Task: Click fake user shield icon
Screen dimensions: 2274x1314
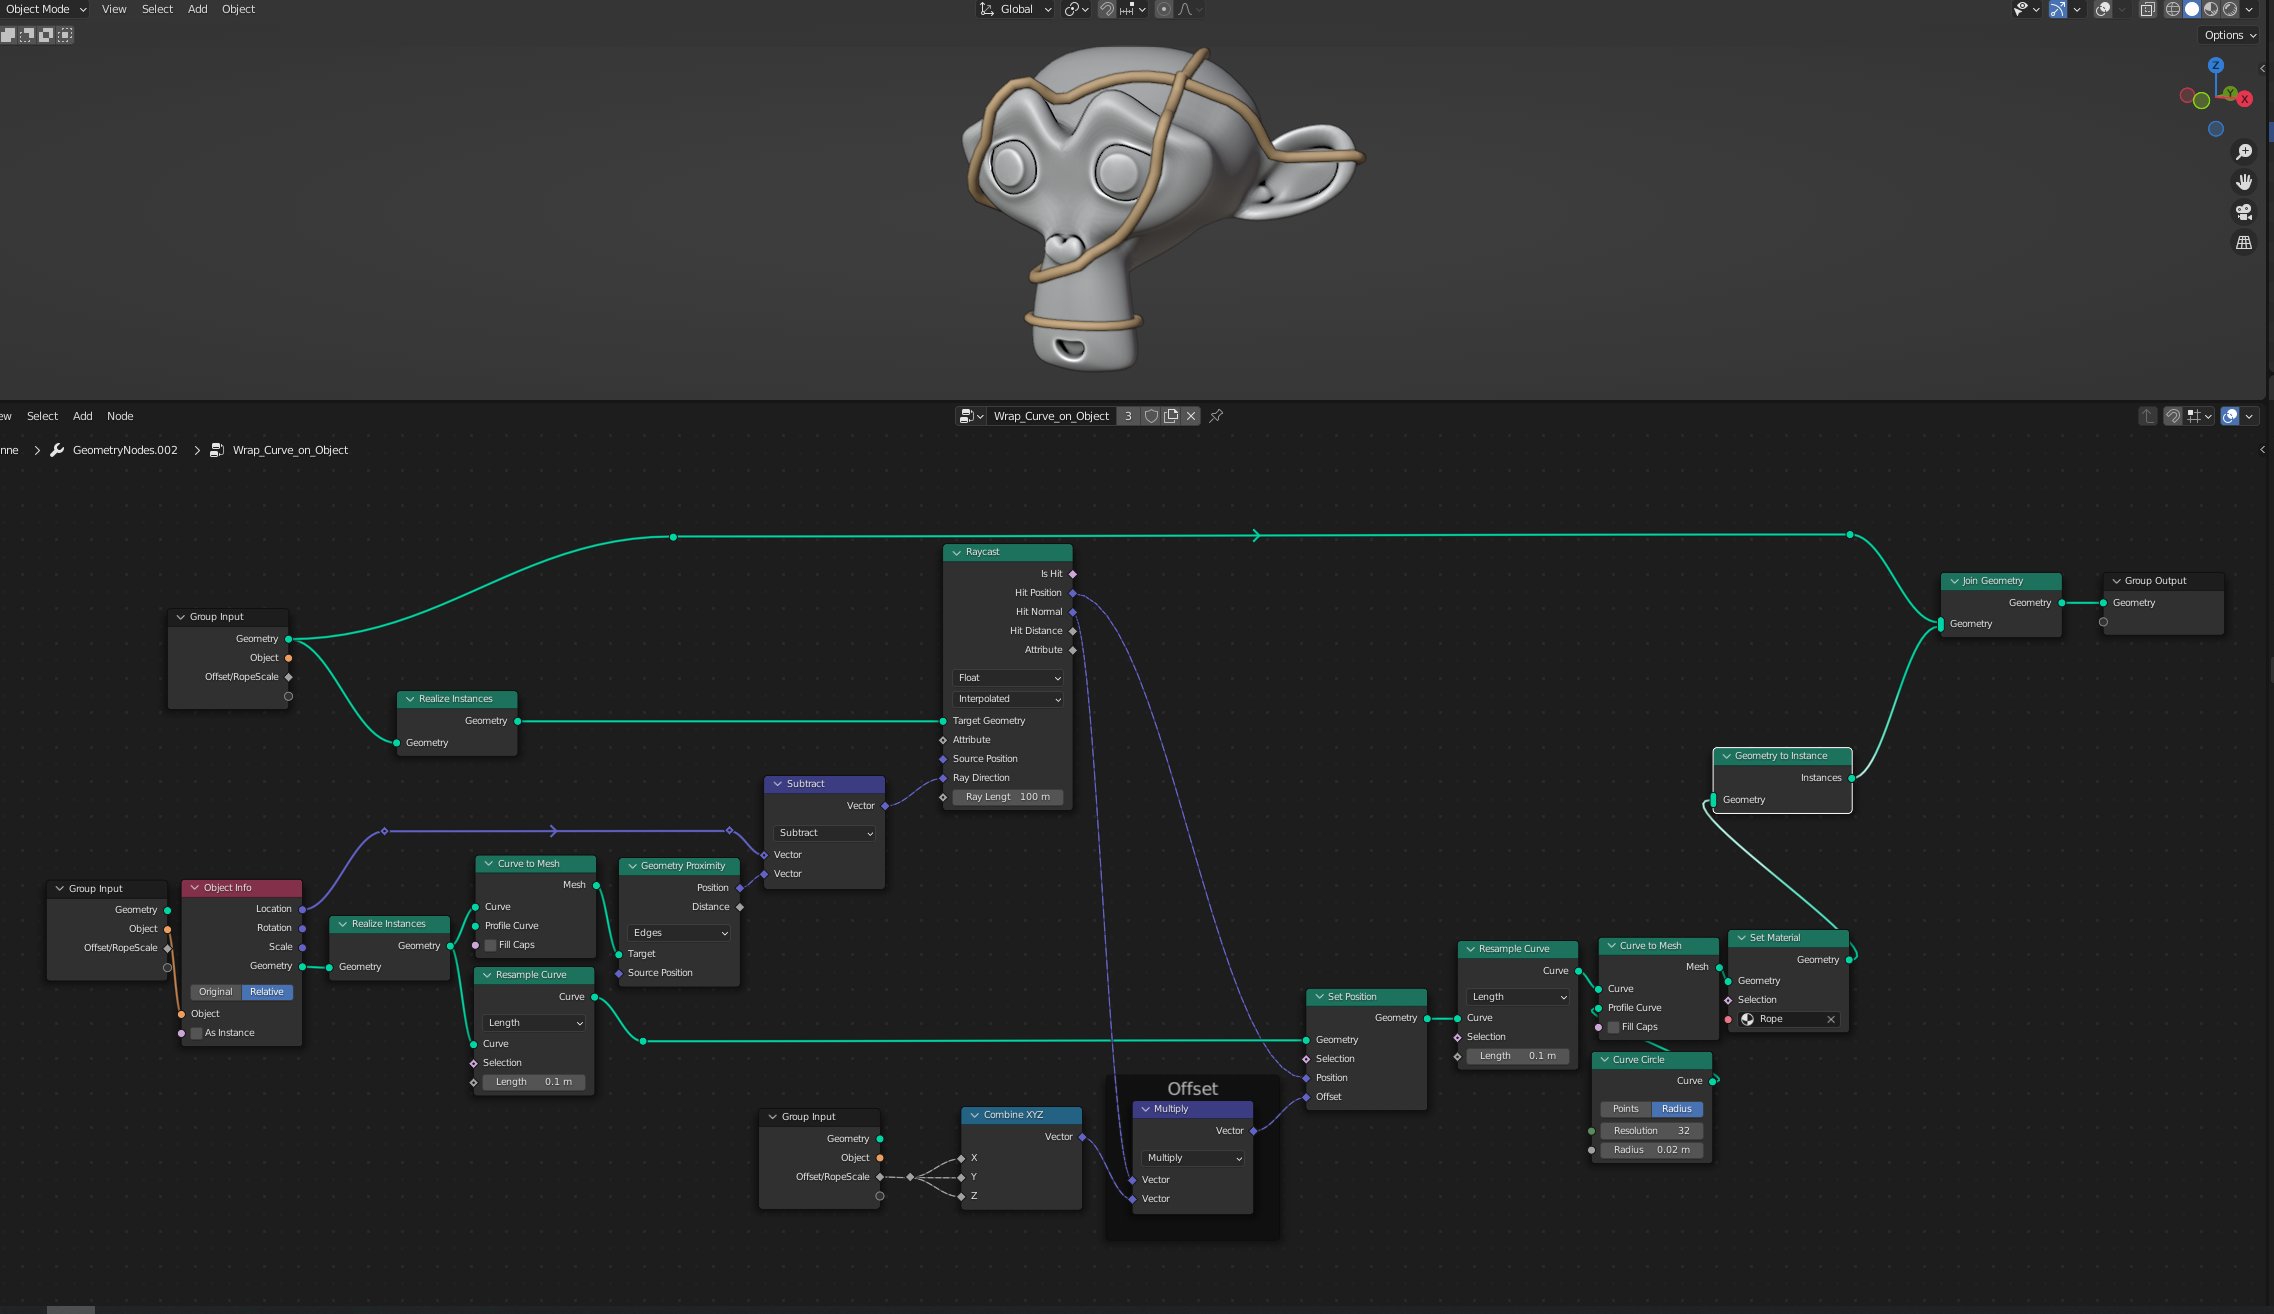Action: point(1151,416)
